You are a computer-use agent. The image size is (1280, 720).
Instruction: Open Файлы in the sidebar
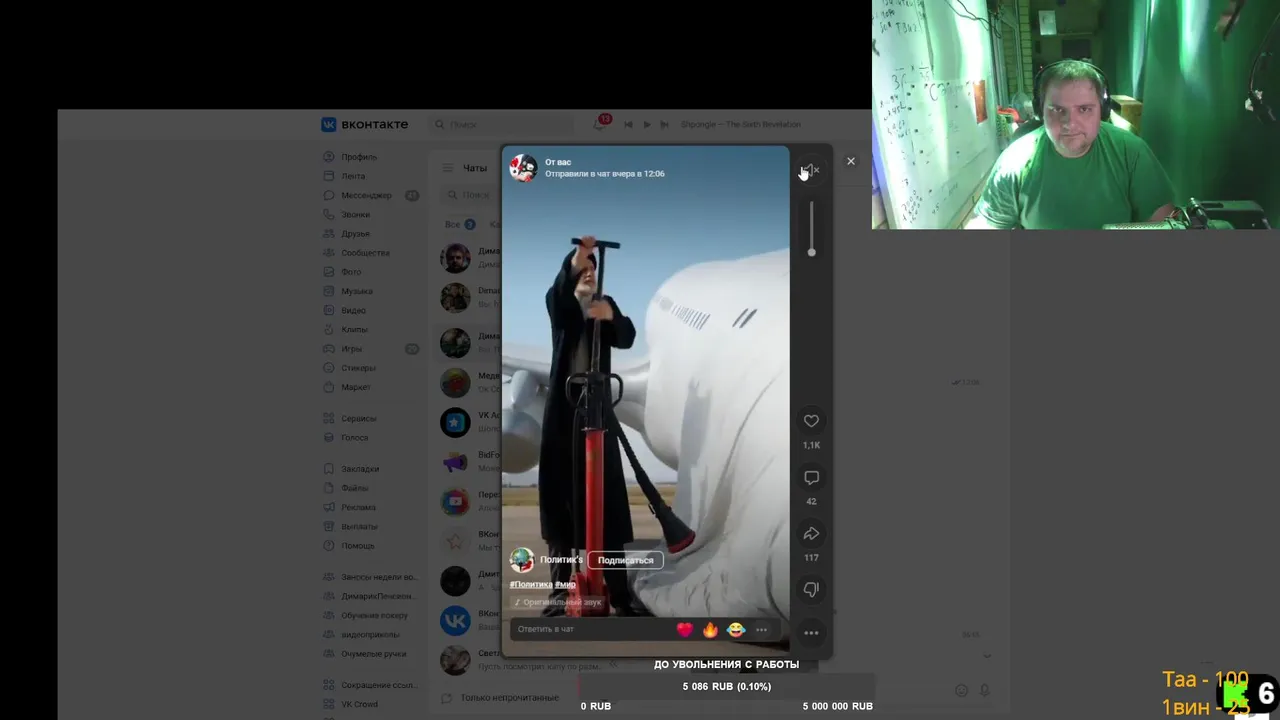click(355, 488)
